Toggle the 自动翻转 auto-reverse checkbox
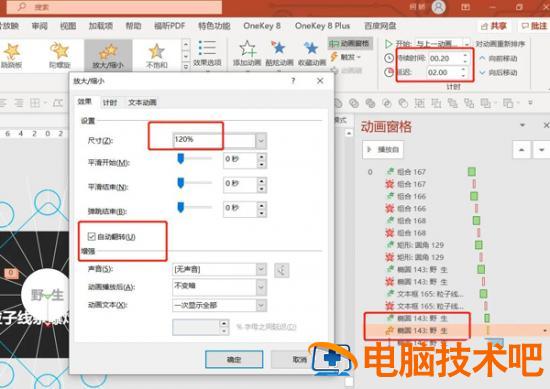550x389 pixels. coord(92,236)
